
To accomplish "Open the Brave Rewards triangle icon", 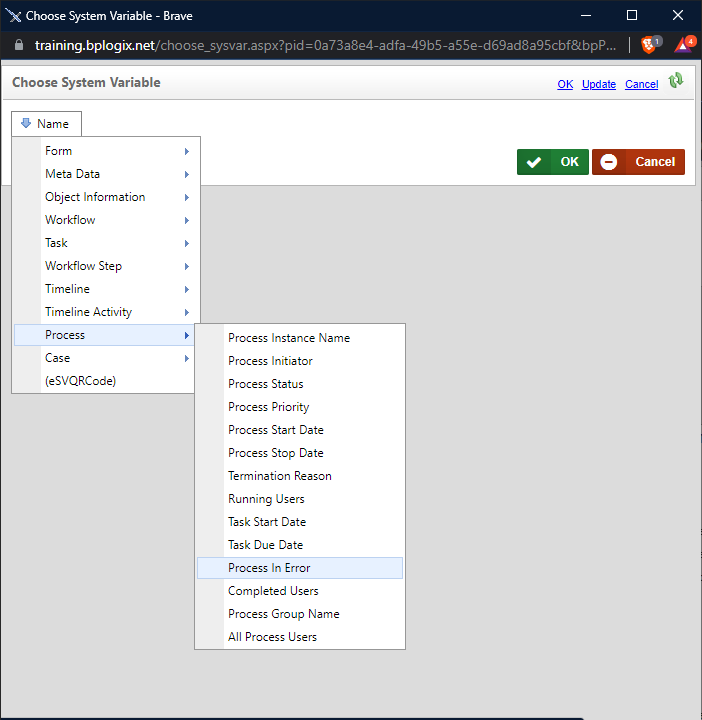I will point(685,45).
